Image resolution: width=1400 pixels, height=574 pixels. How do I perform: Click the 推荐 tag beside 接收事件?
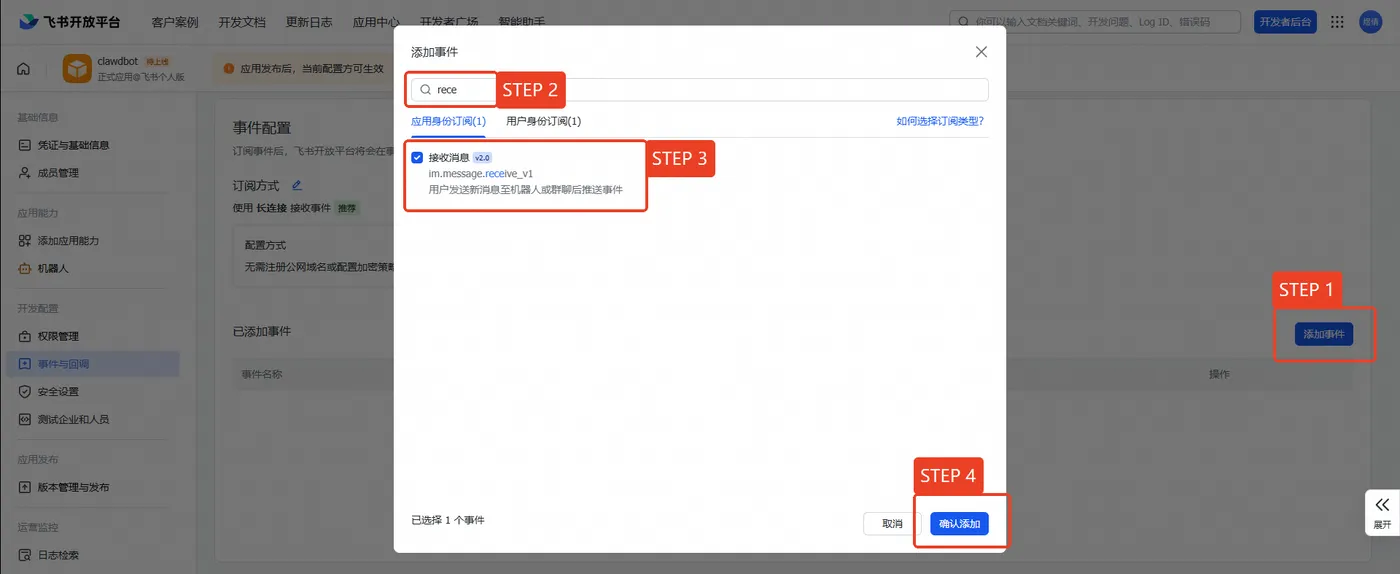(x=346, y=209)
